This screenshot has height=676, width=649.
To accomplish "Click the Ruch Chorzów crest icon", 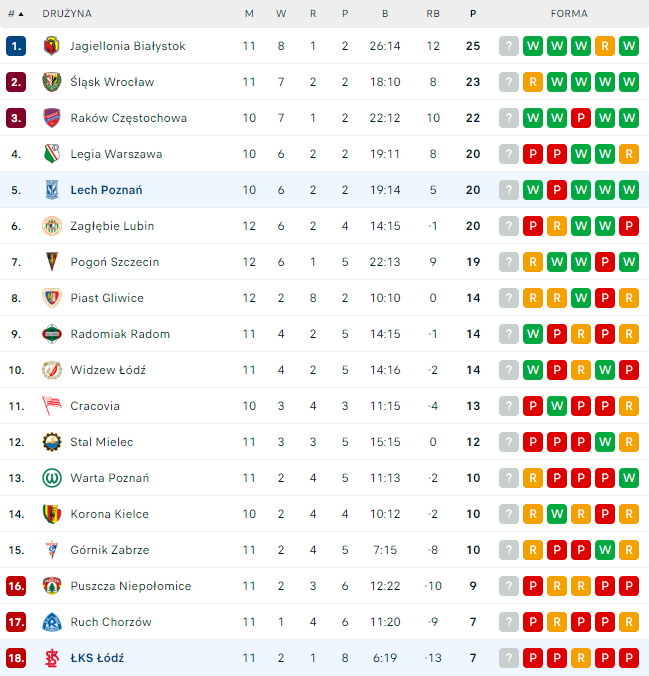I will pyautogui.click(x=52, y=622).
